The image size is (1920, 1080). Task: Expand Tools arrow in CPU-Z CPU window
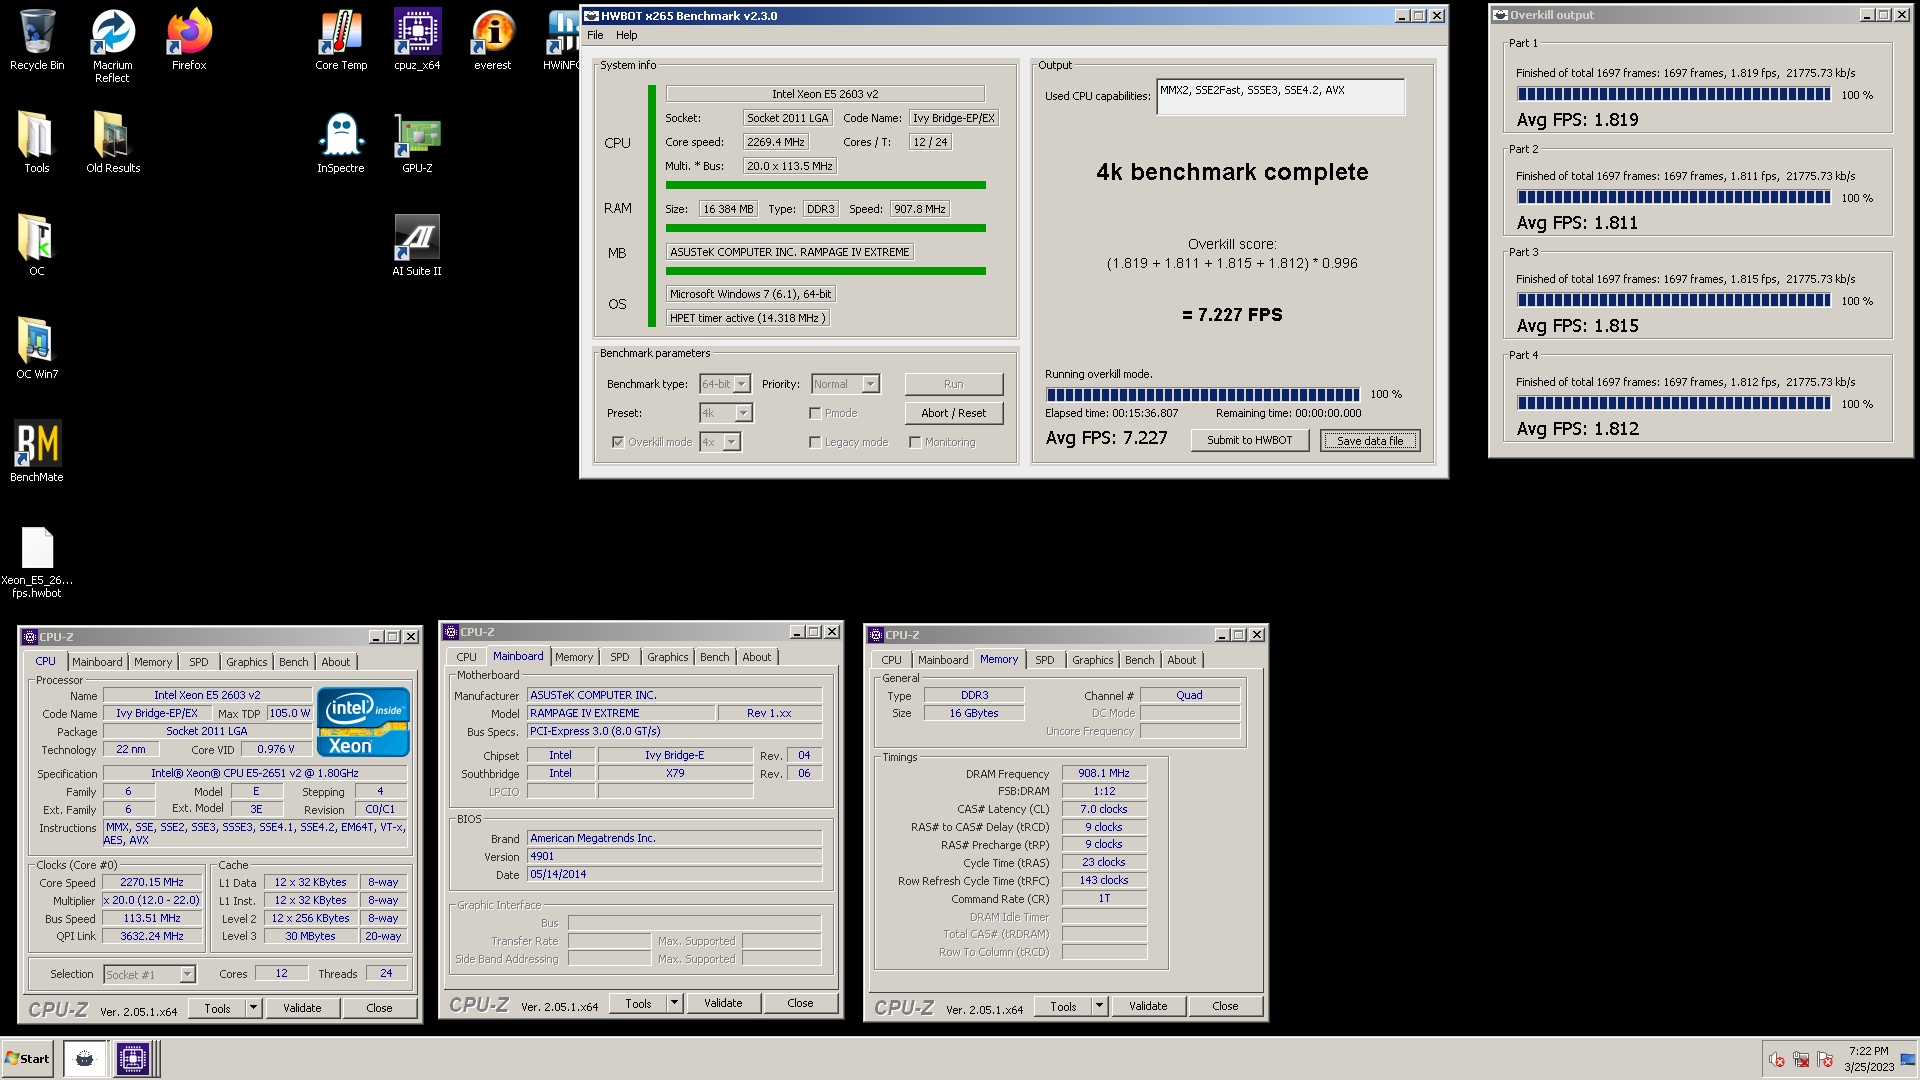click(254, 1008)
